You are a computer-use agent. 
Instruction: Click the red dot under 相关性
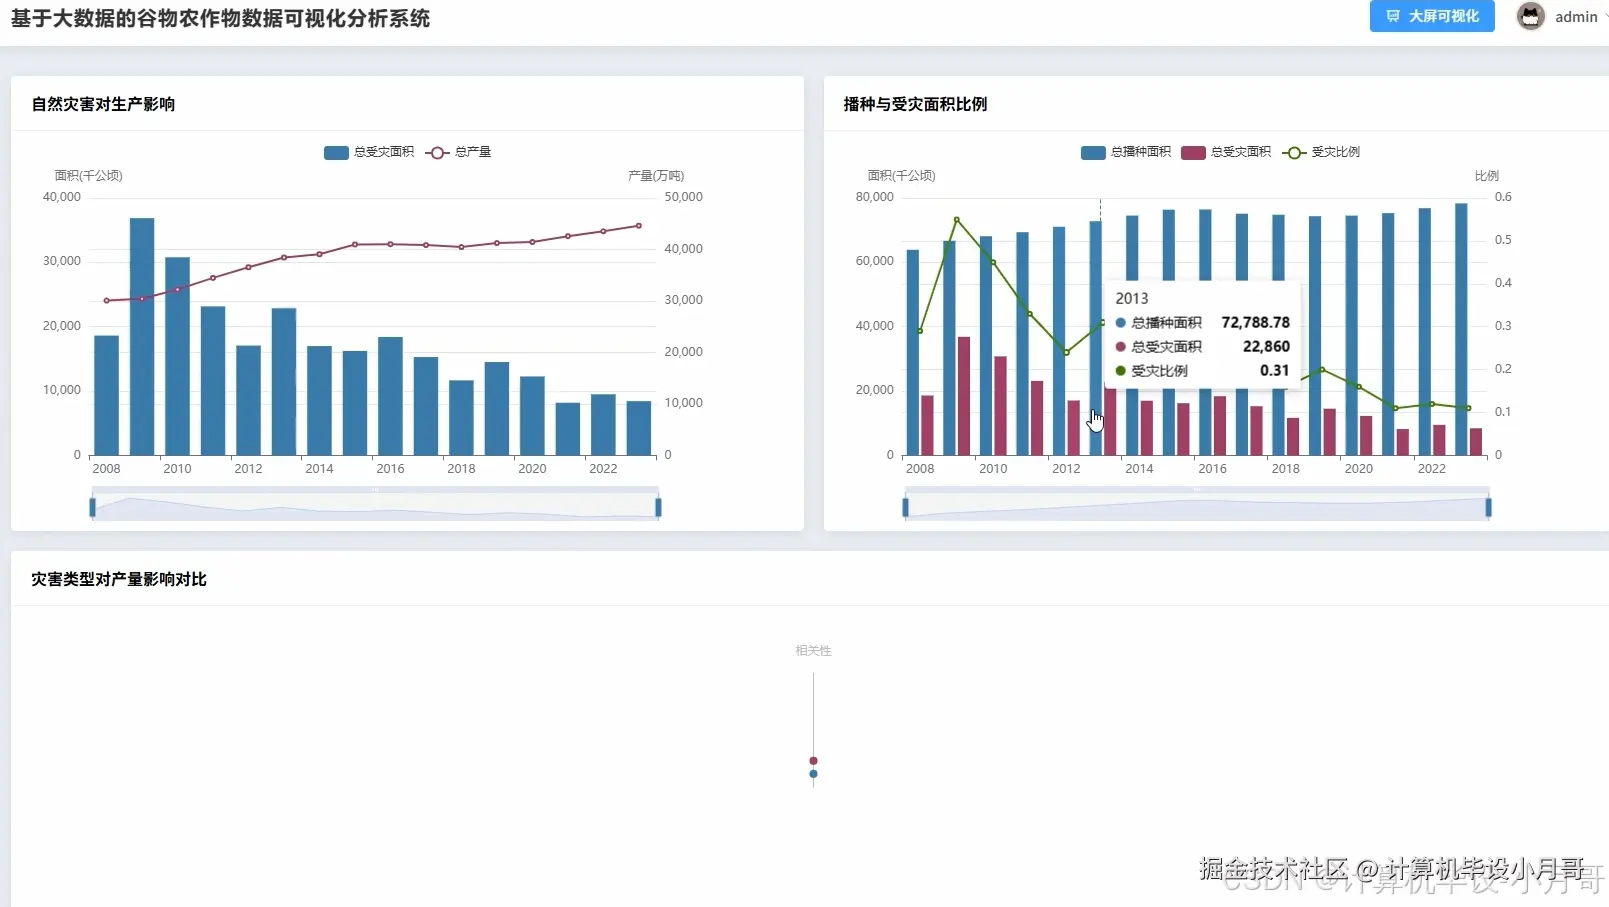(x=813, y=761)
